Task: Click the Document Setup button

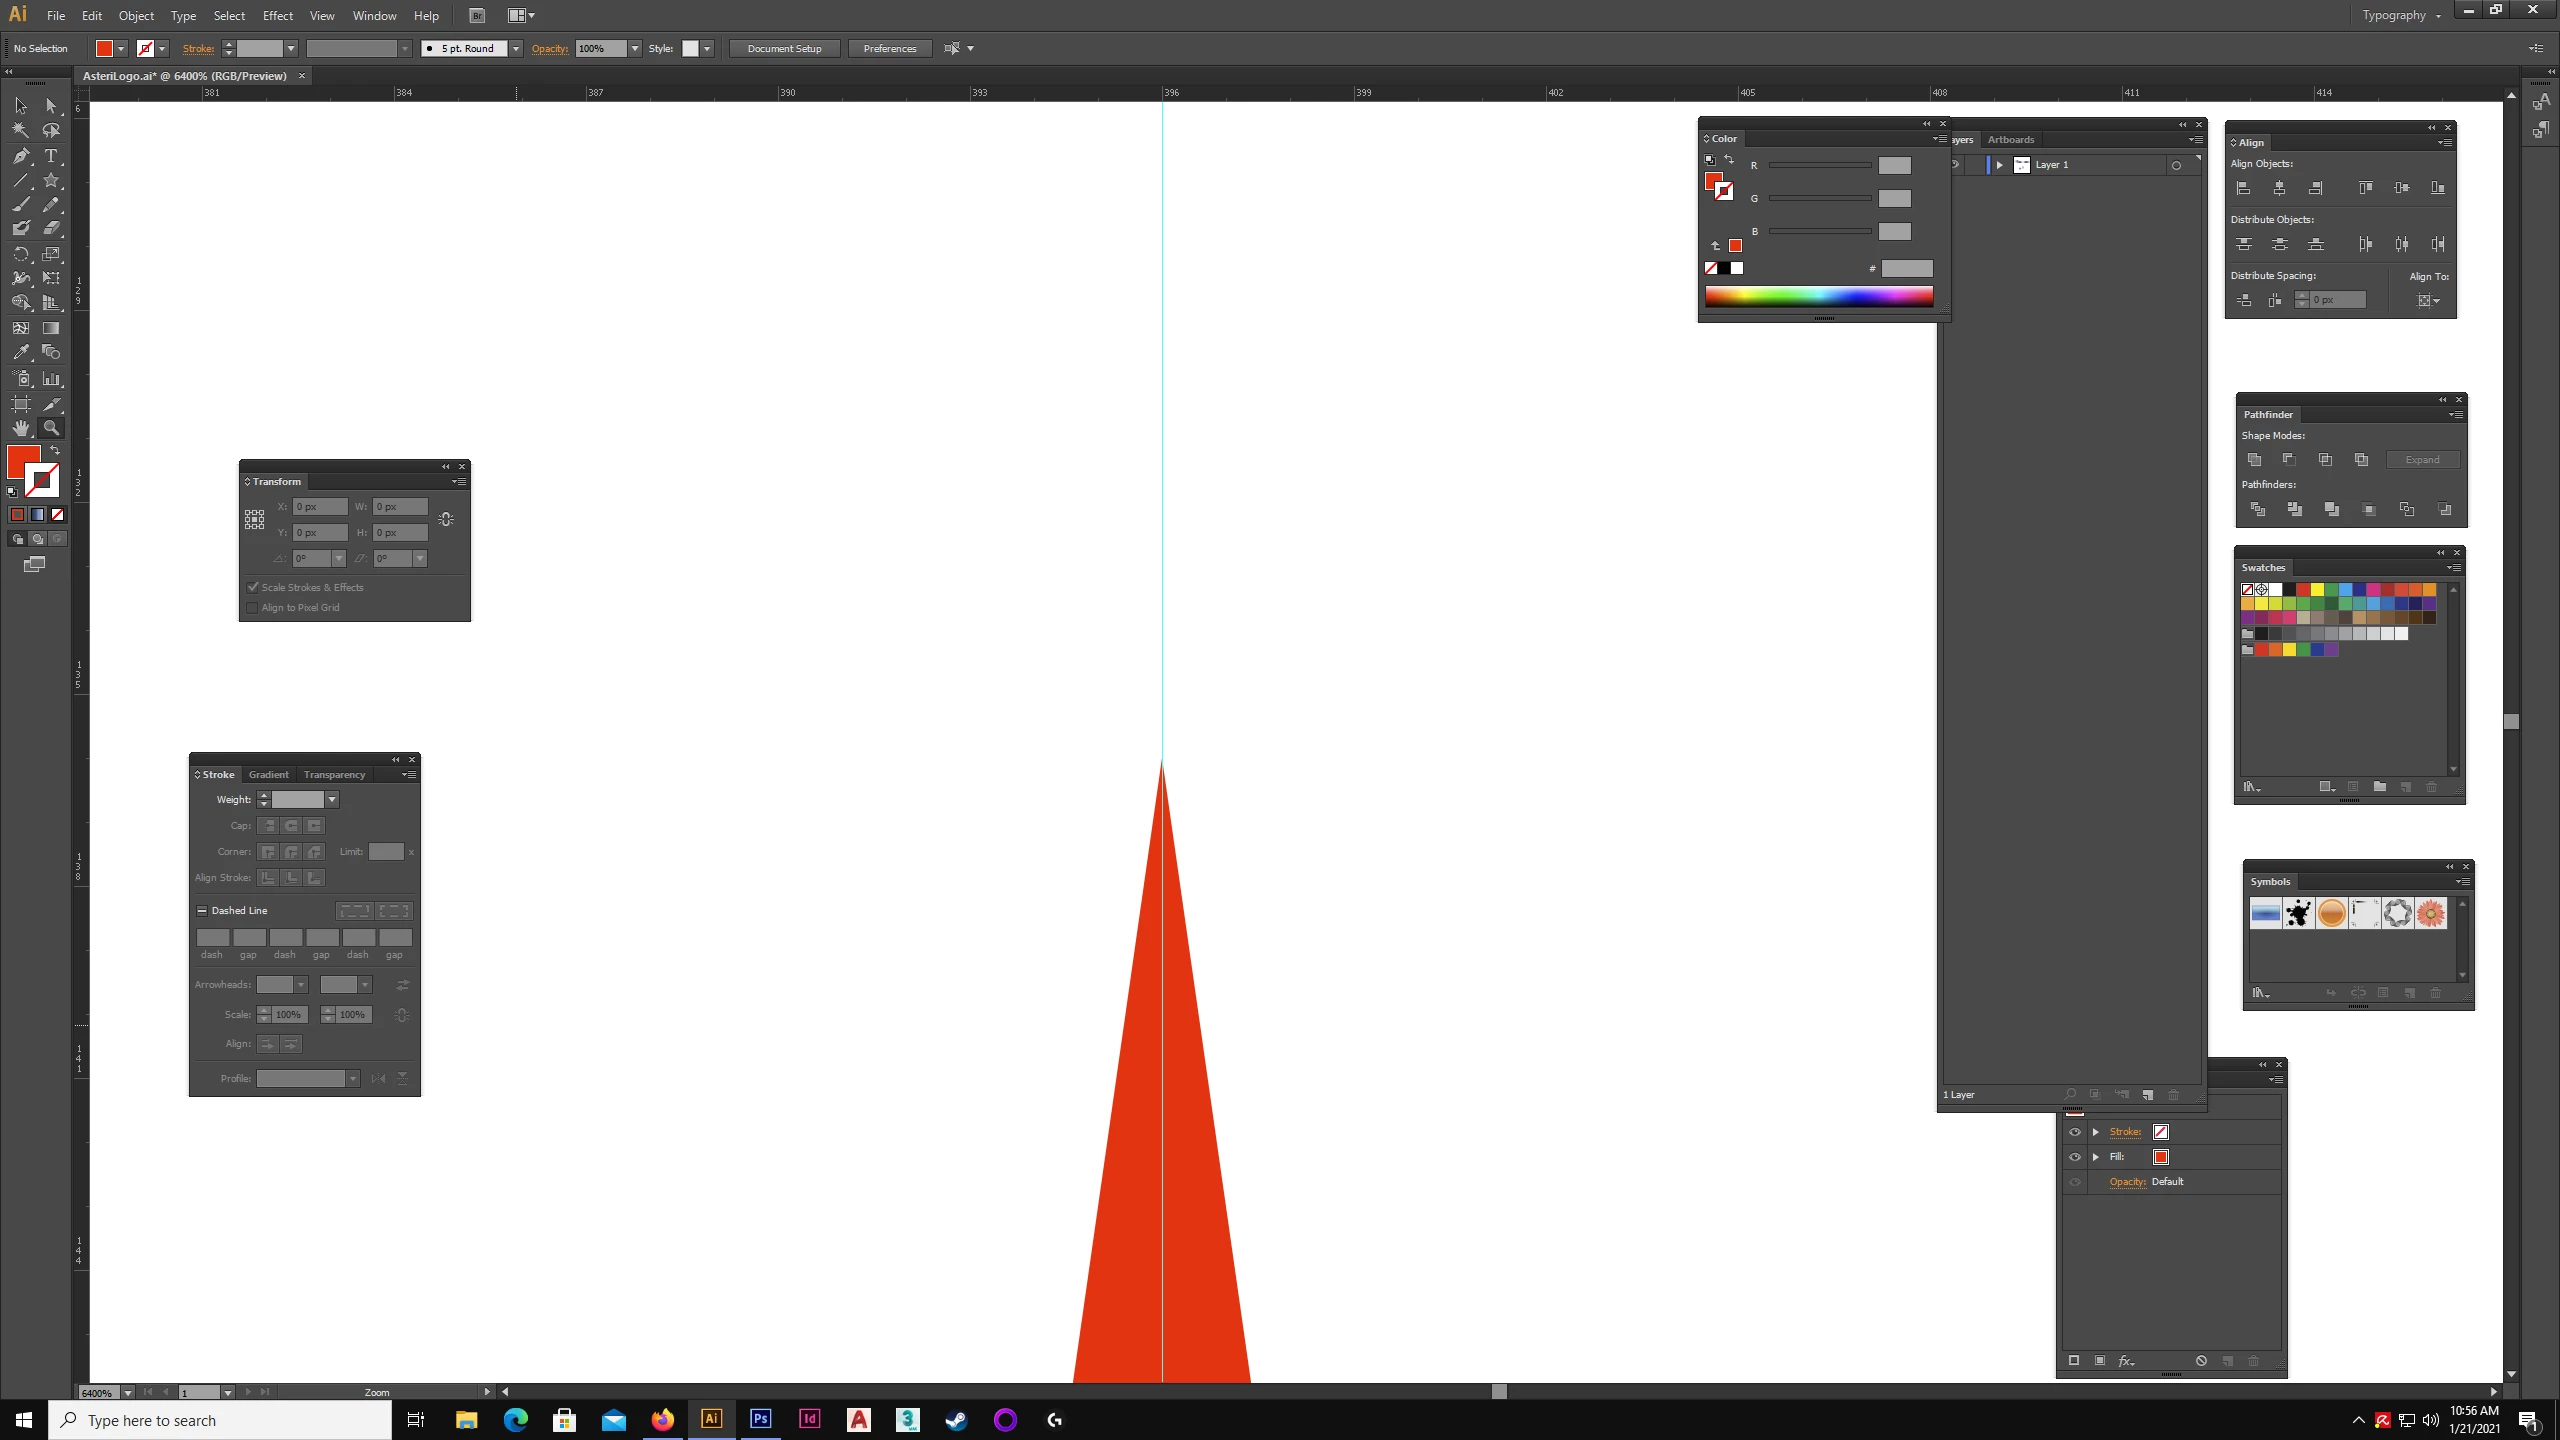Action: tap(784, 48)
